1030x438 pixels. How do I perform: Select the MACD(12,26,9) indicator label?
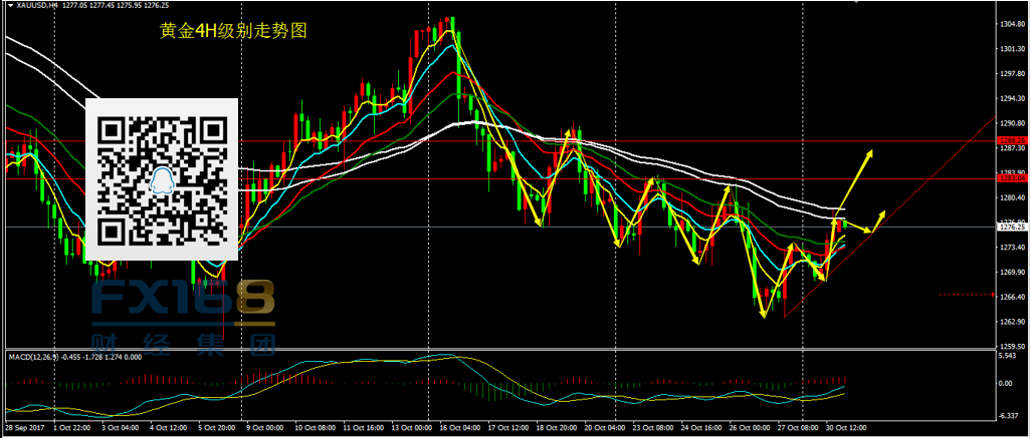tap(35, 356)
